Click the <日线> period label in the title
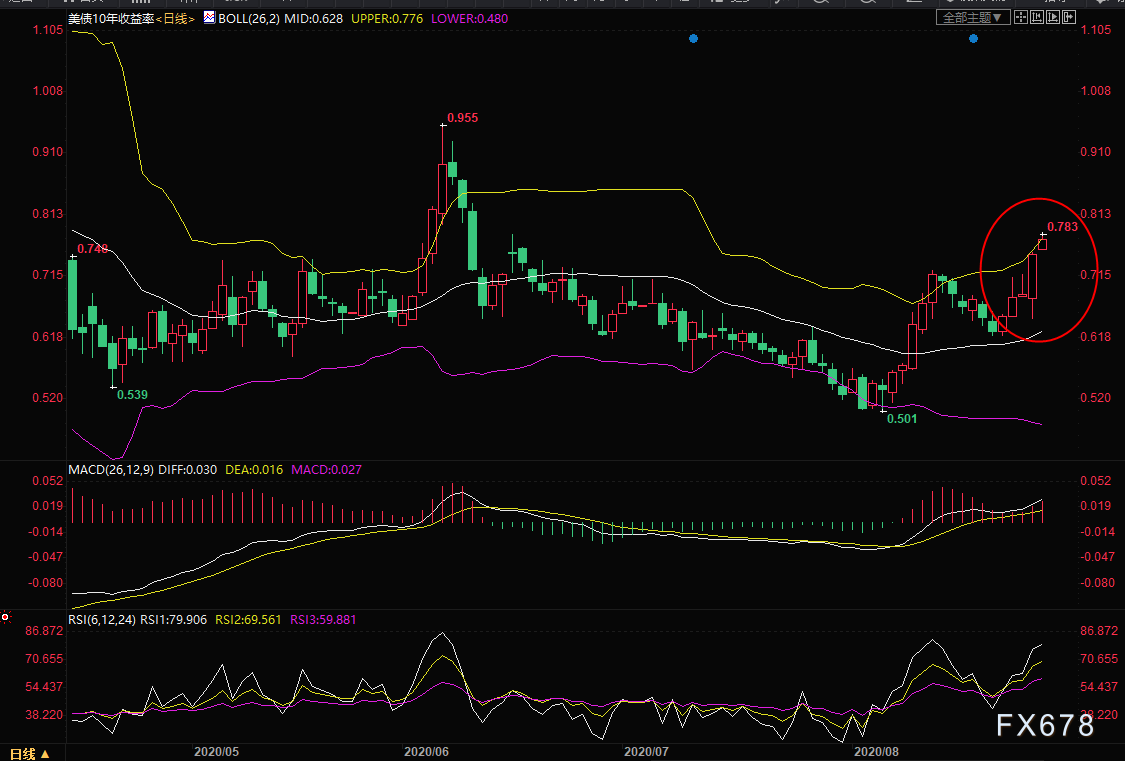1125x761 pixels. (176, 19)
